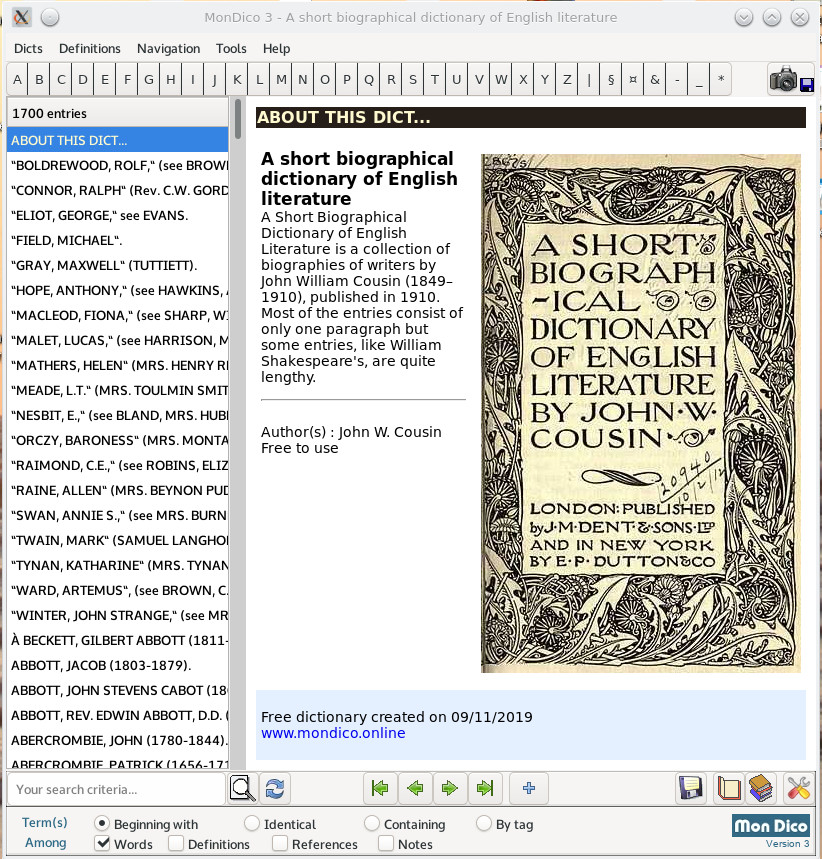Jump to the last entry arrow

(485, 788)
